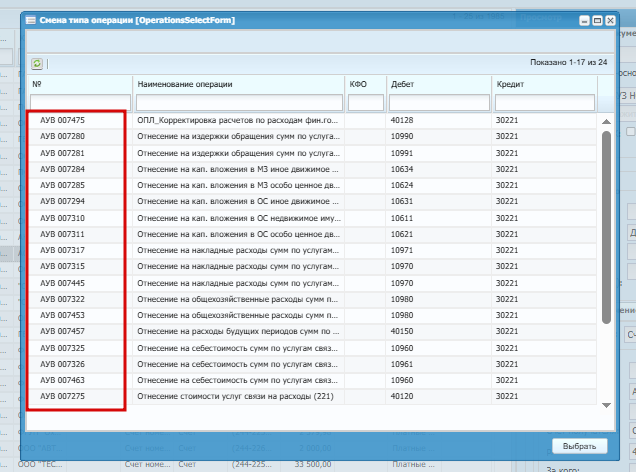
Task: Click operation name ОПЛ_Корректировка расчетов по расходам
Action: click(237, 120)
